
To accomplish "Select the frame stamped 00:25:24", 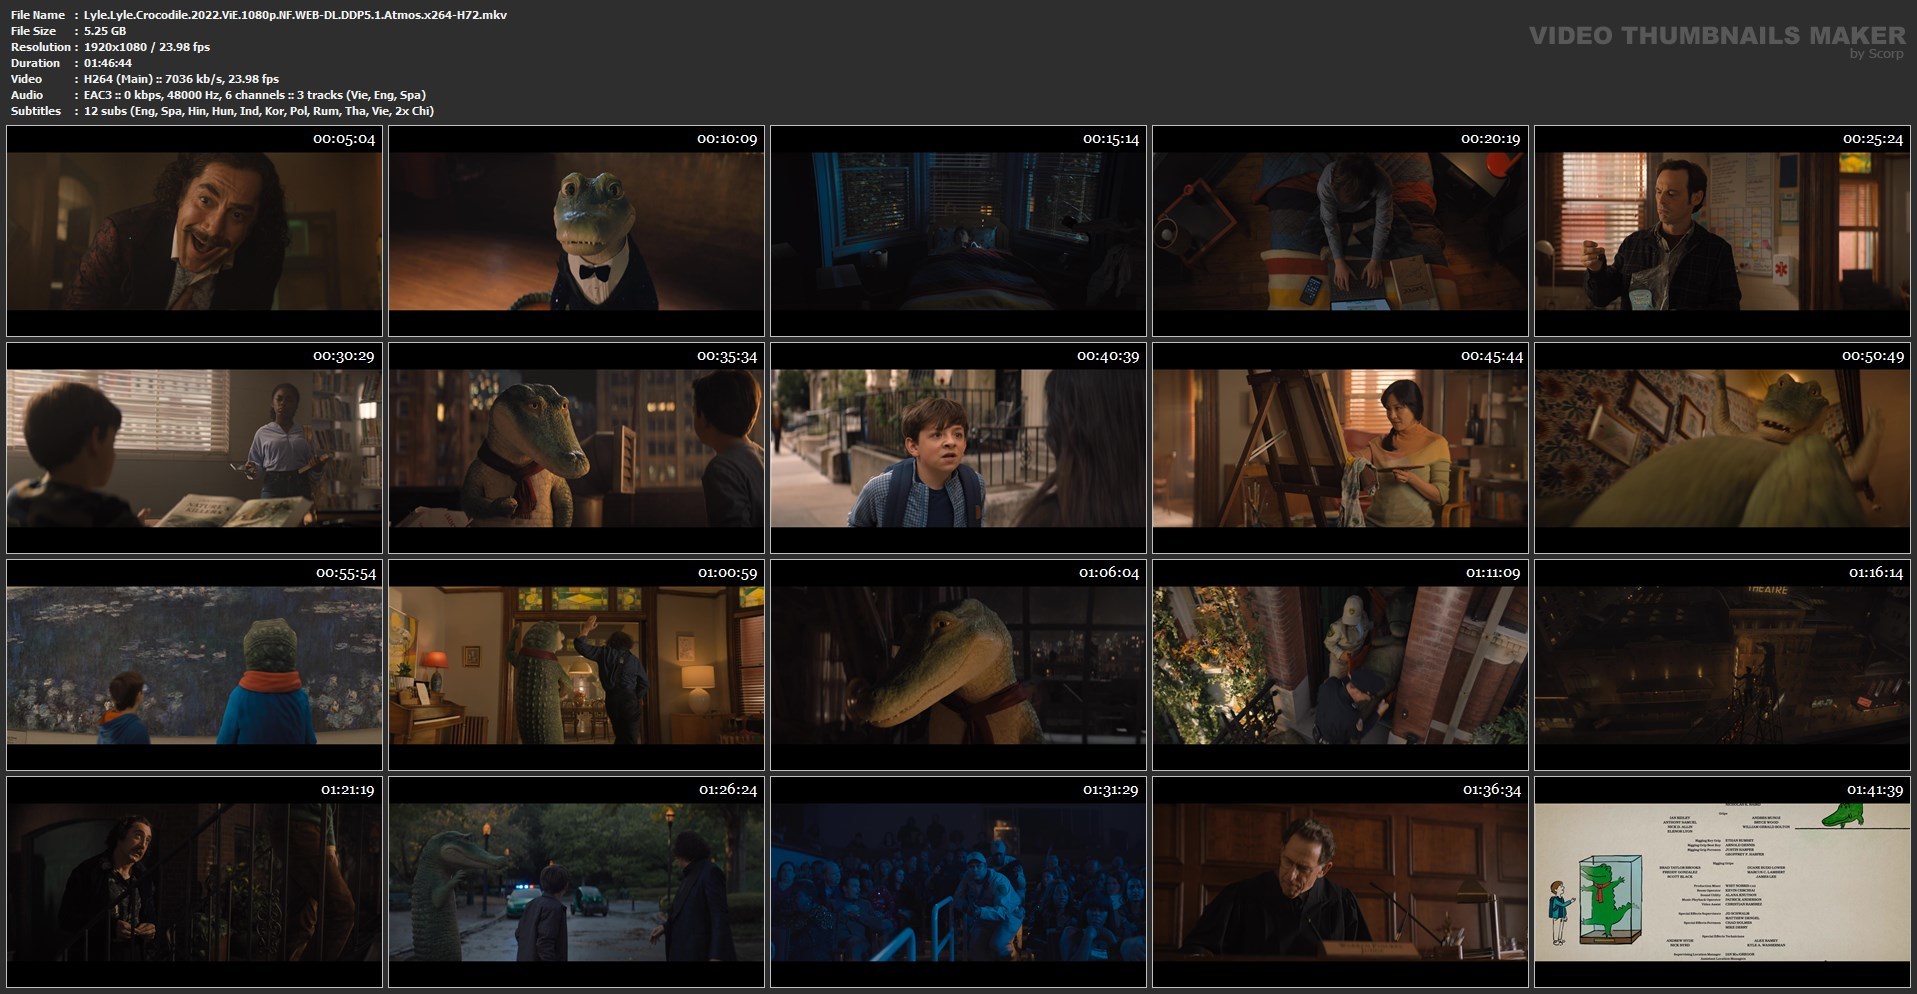I will pyautogui.click(x=1722, y=231).
